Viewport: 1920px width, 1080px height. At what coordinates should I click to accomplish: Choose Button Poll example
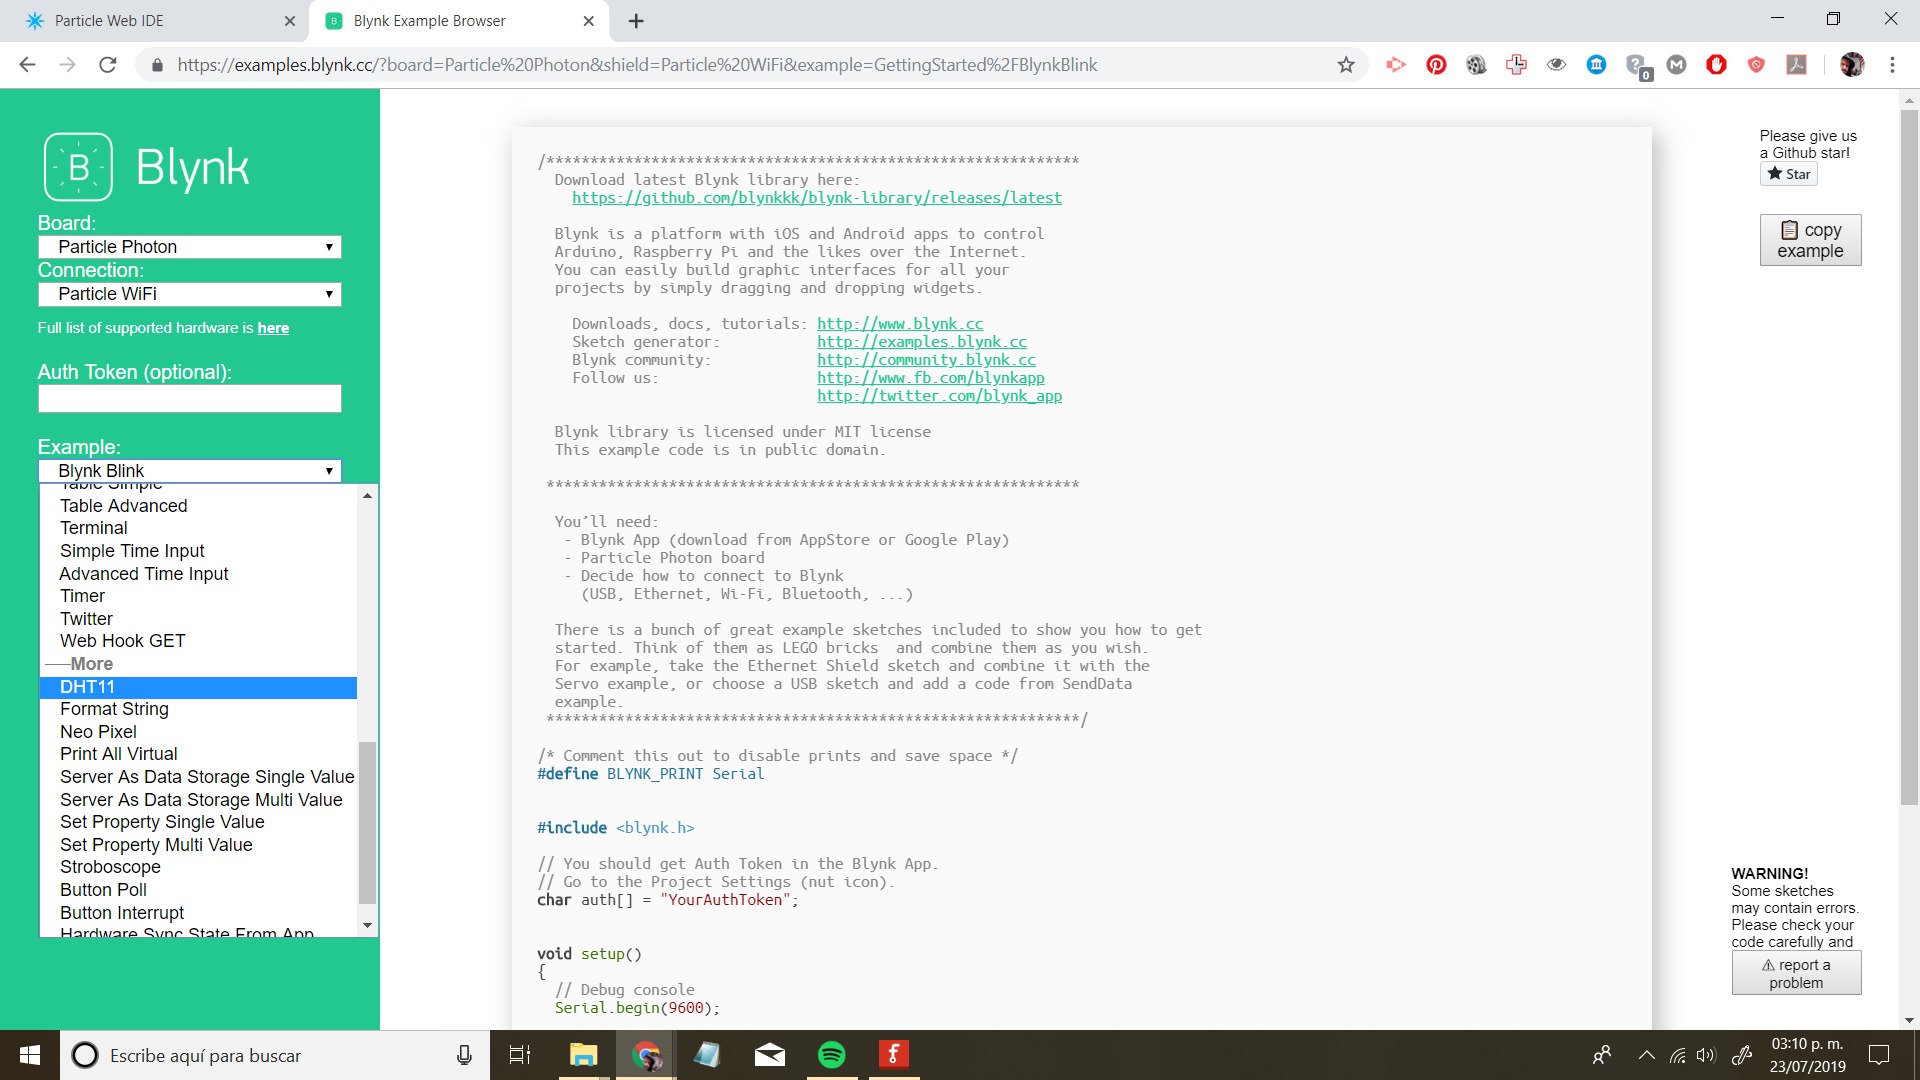click(198, 890)
